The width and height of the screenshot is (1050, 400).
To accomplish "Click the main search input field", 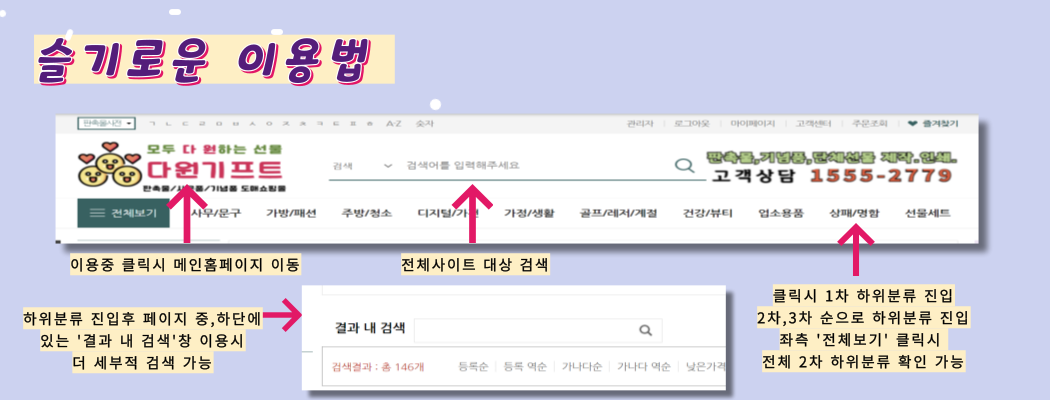I will coord(536,165).
